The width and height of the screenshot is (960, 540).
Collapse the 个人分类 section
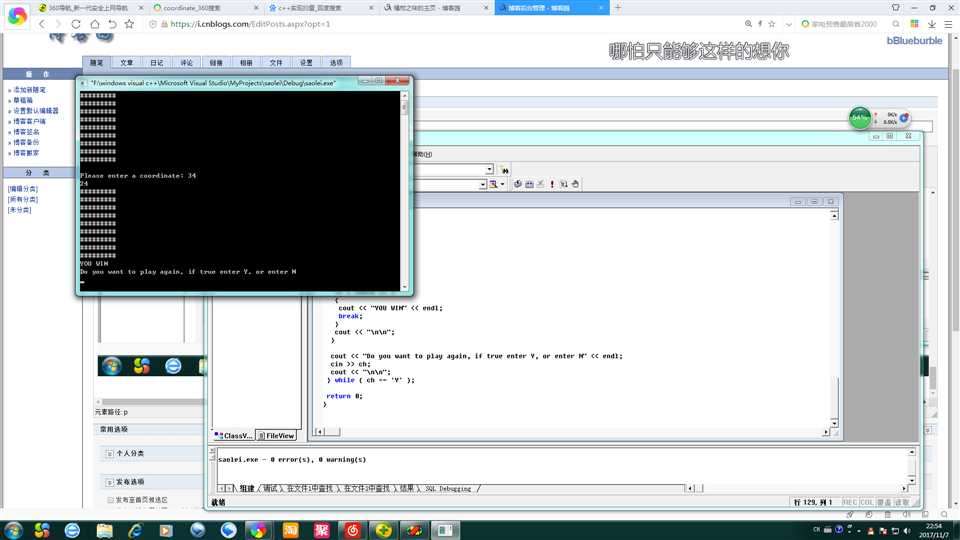pos(109,454)
